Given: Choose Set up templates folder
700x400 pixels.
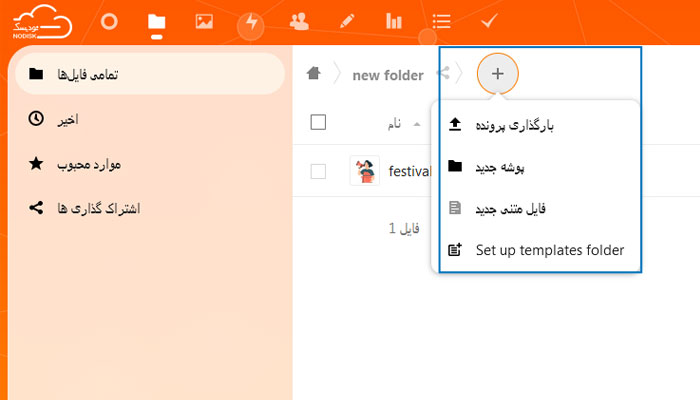Looking at the screenshot, I should tap(536, 250).
